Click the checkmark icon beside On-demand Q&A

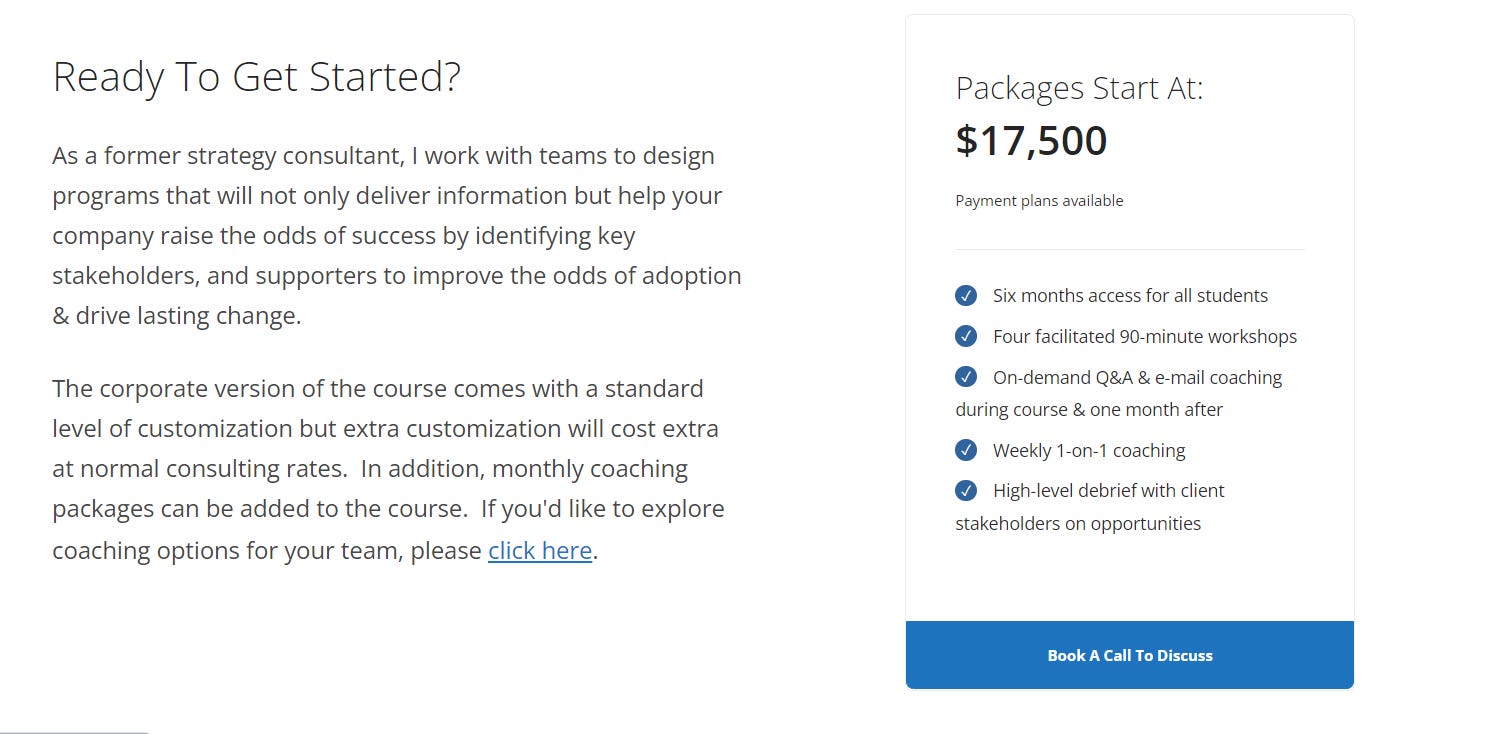pos(966,377)
